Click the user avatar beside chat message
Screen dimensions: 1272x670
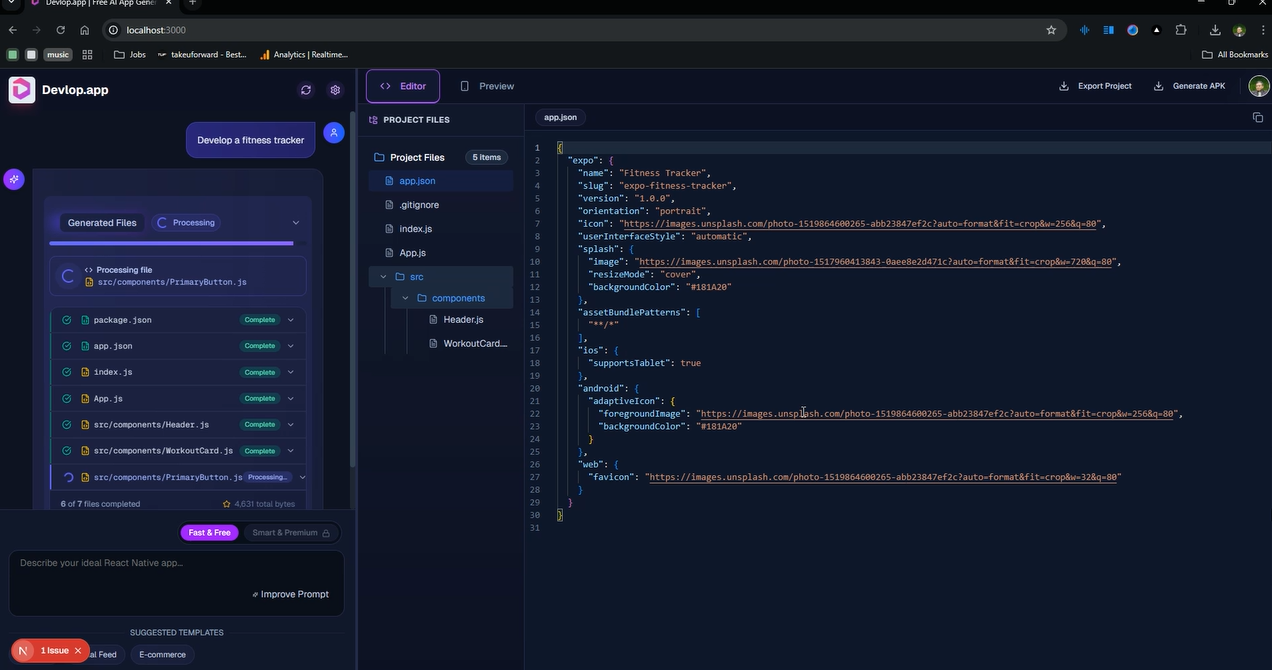(x=334, y=132)
